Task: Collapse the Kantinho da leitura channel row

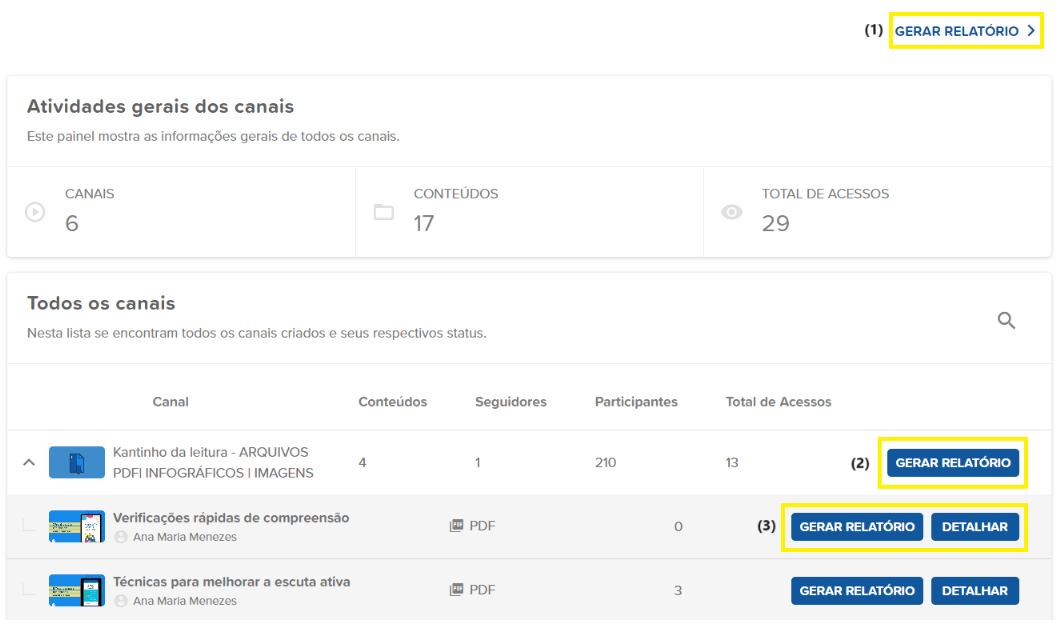Action: [x=29, y=462]
